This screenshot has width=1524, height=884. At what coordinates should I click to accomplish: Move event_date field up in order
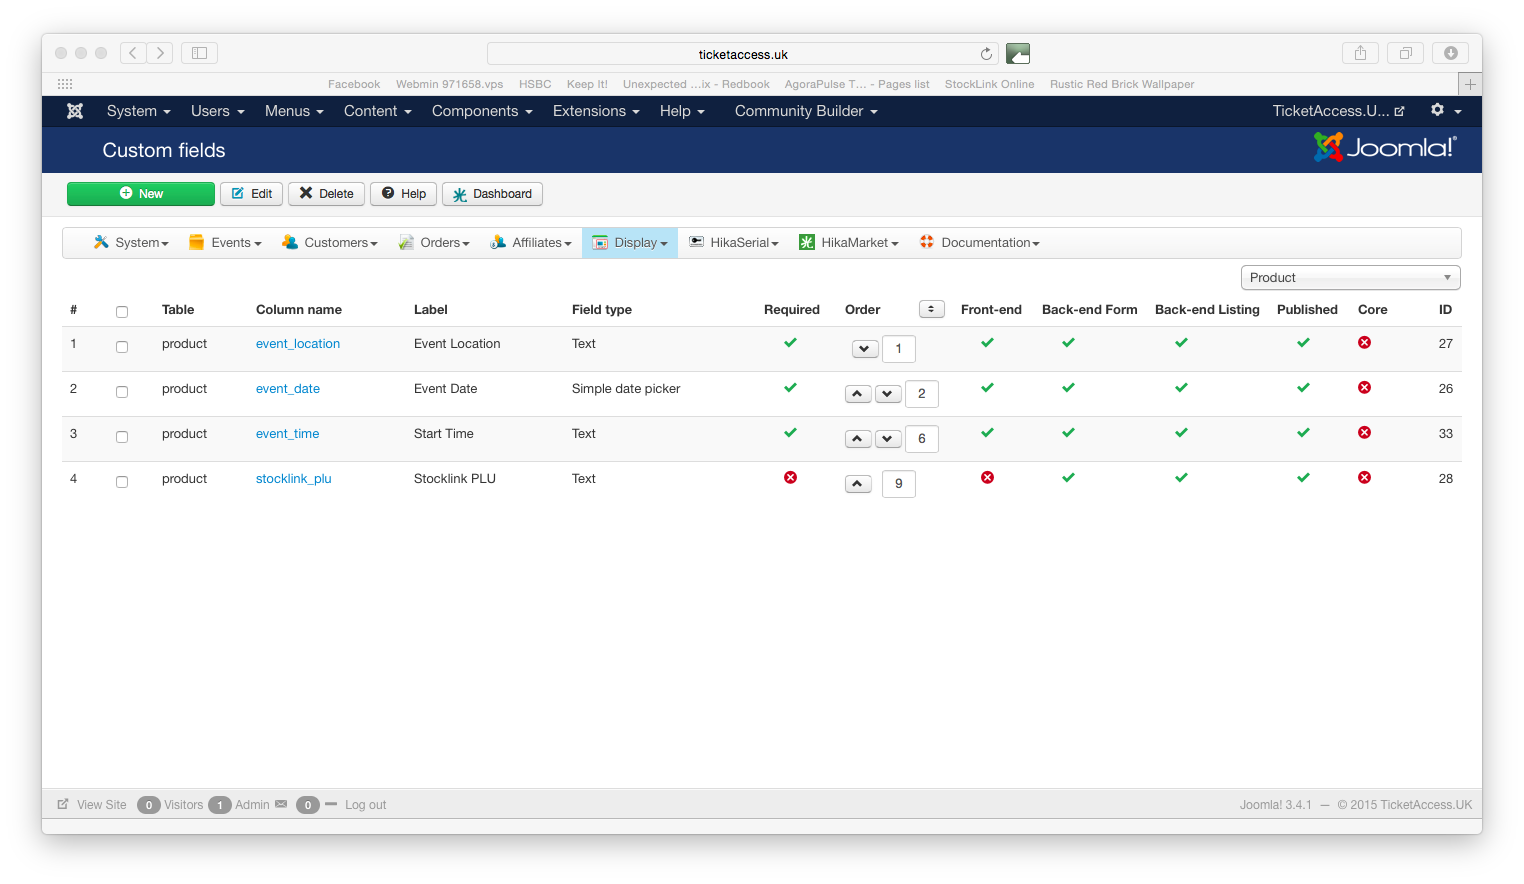coord(858,394)
